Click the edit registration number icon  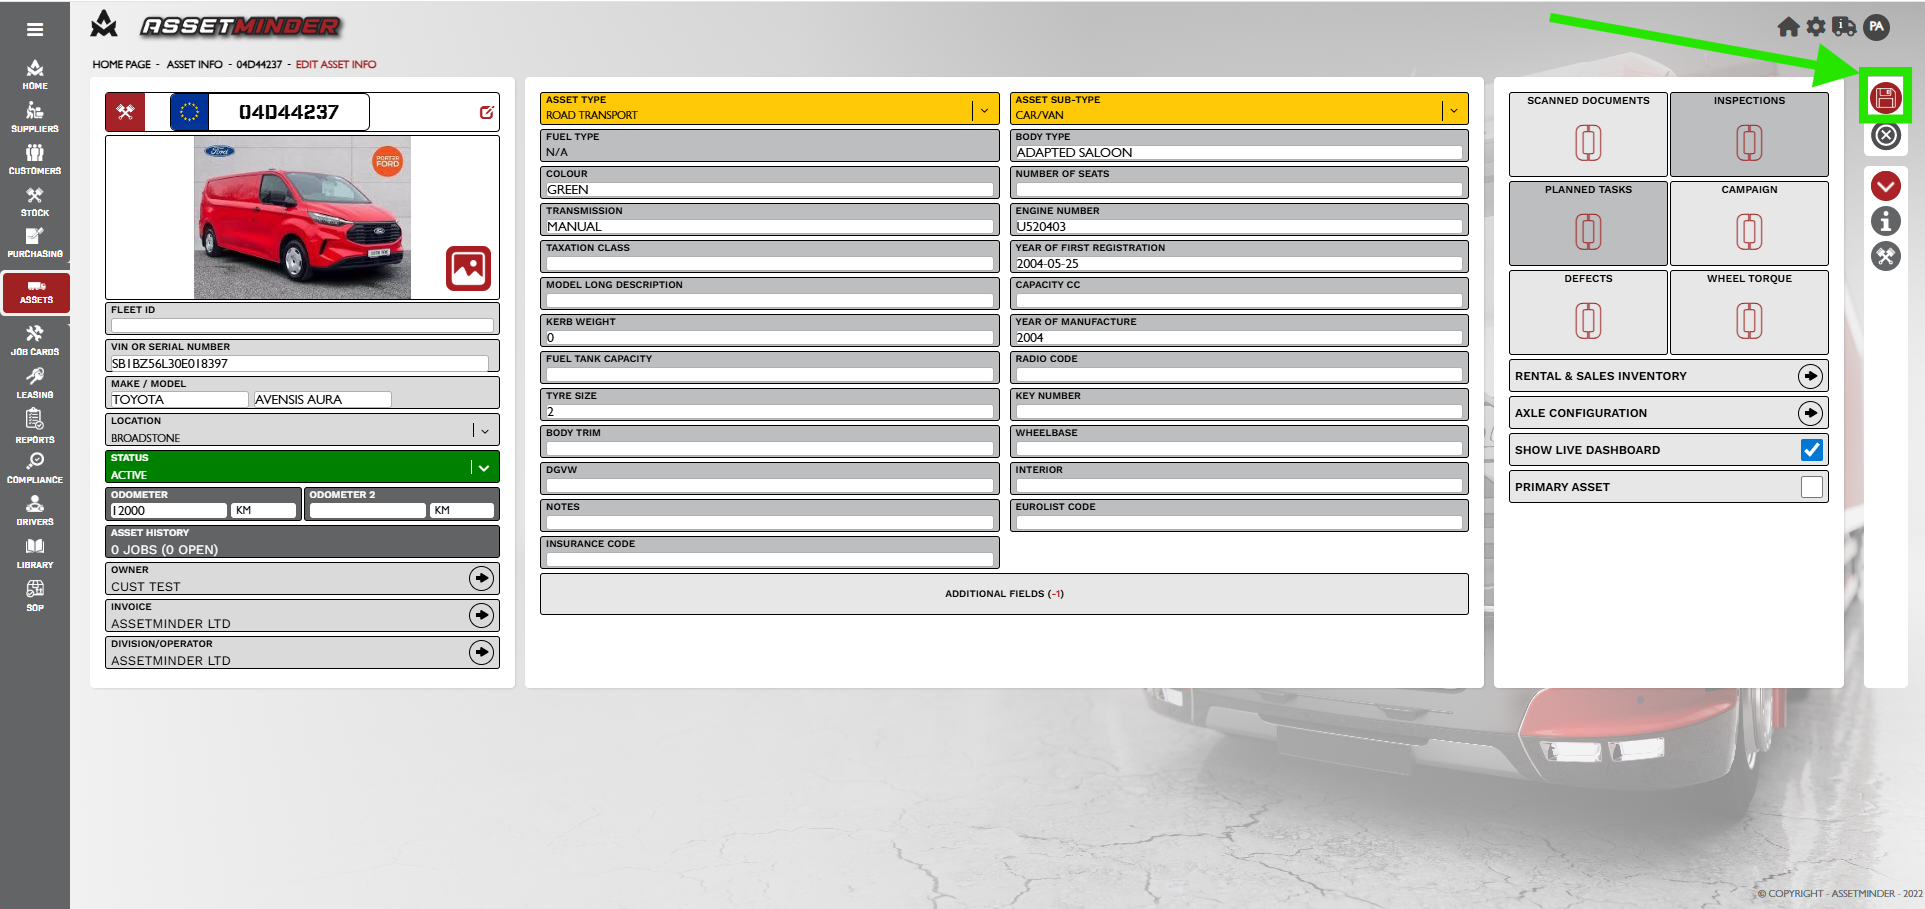(x=486, y=112)
